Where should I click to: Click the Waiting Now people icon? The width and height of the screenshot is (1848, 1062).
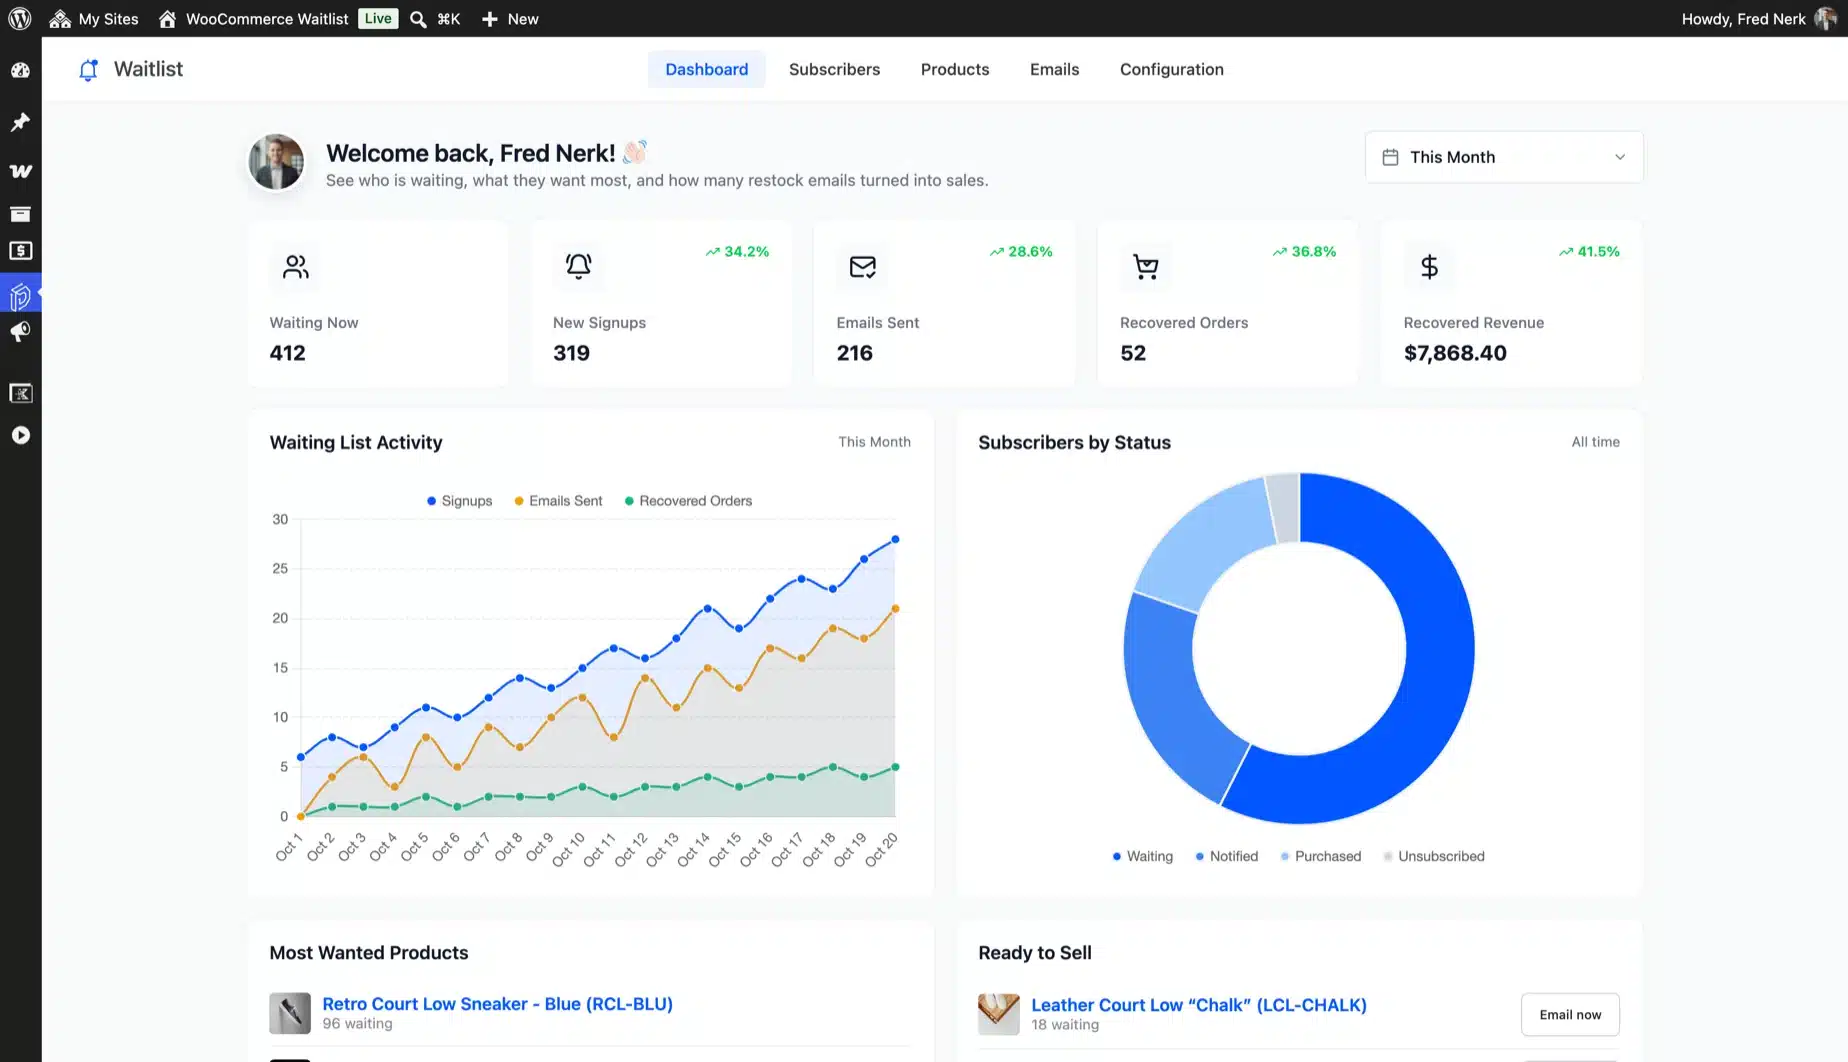point(295,267)
